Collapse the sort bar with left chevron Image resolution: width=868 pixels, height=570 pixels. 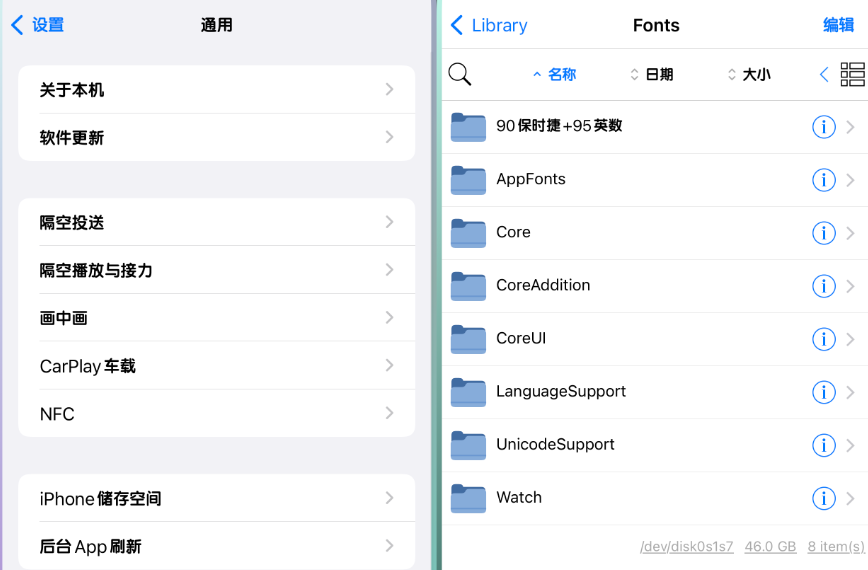click(824, 74)
